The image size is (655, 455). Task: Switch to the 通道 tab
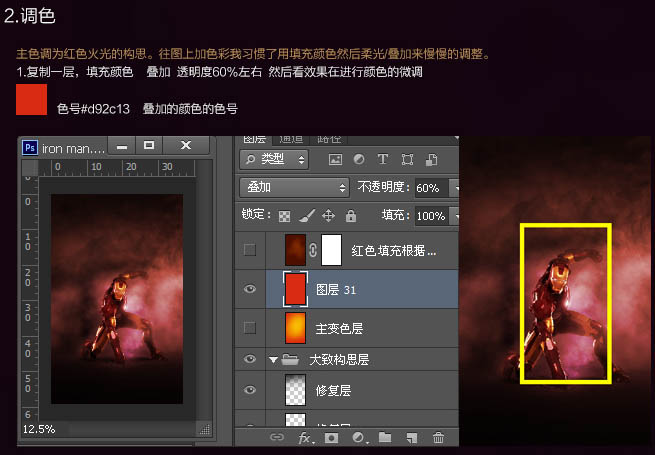click(x=291, y=139)
